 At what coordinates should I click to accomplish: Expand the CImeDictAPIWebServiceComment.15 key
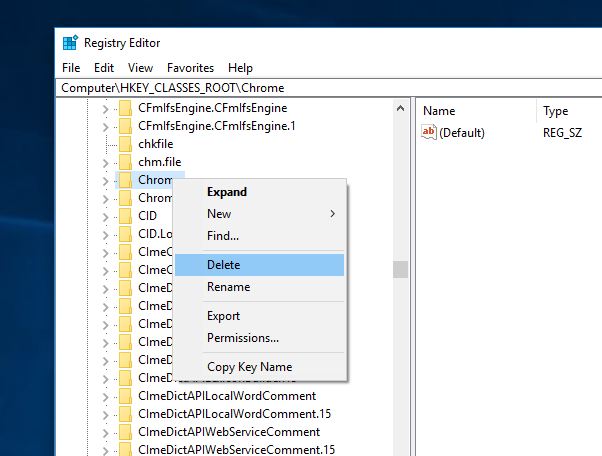tap(105, 451)
